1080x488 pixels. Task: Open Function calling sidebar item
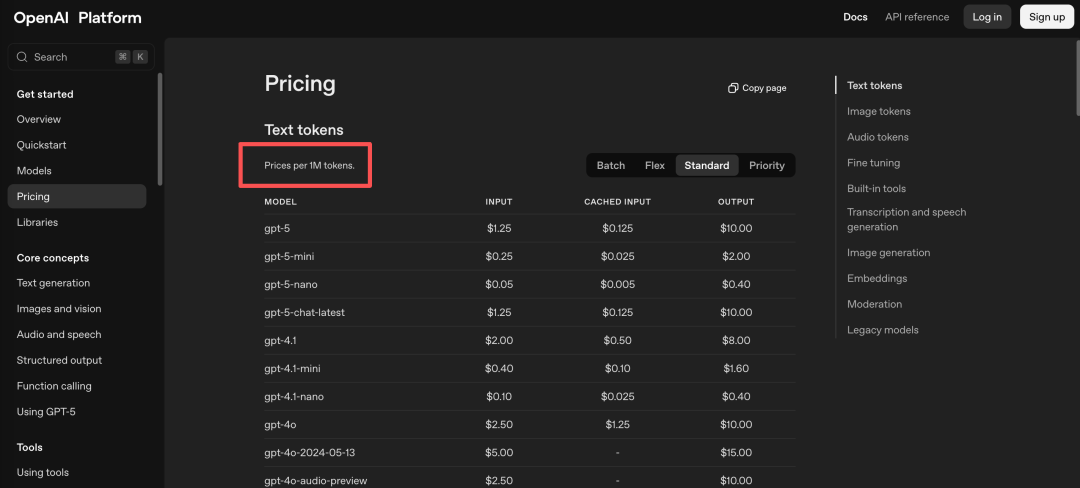click(x=54, y=386)
